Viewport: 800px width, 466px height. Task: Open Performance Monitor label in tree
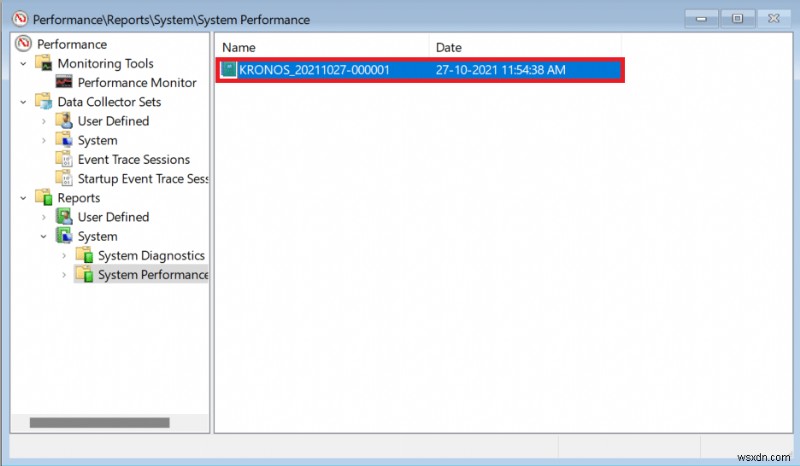[x=137, y=83]
